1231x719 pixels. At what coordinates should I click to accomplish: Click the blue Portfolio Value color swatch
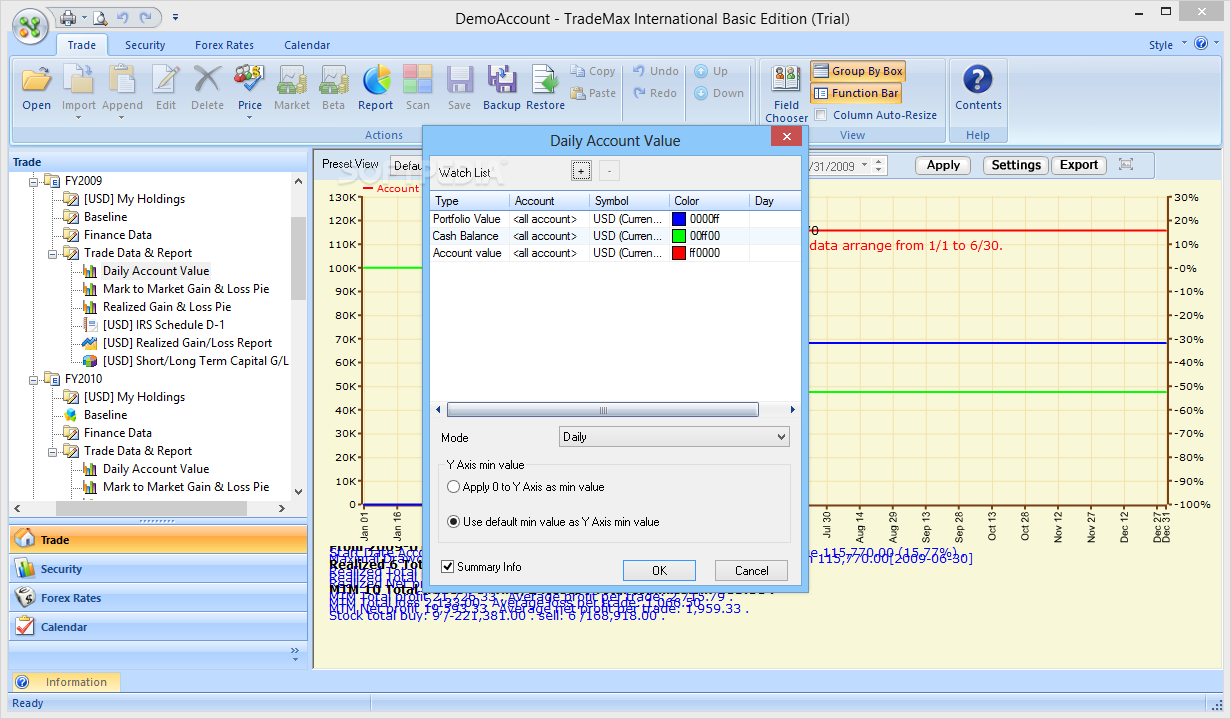tap(680, 219)
